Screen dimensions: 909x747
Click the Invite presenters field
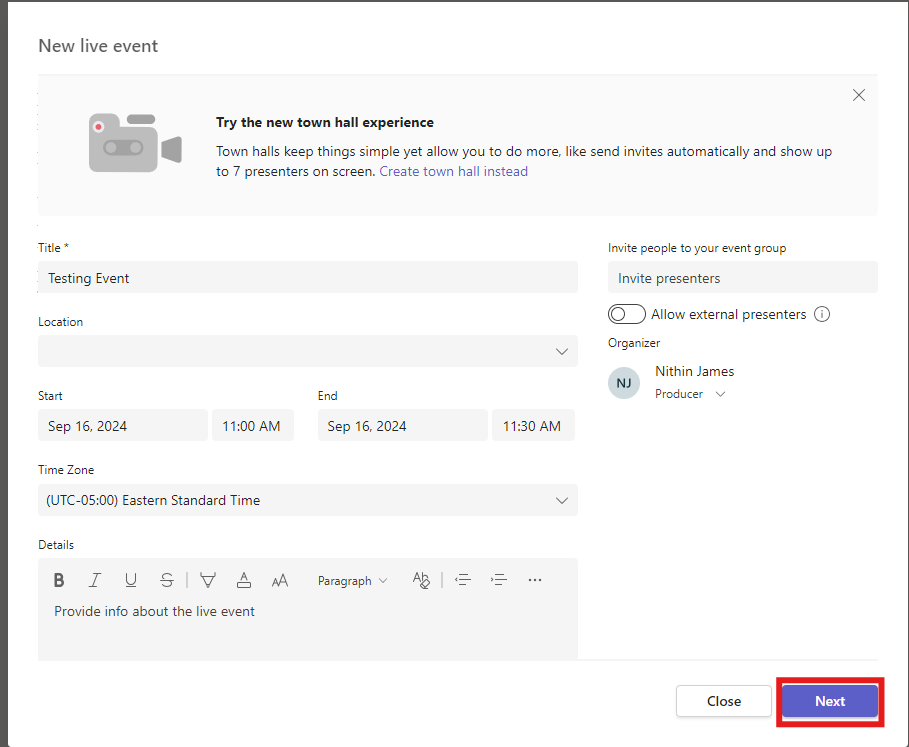(x=743, y=278)
